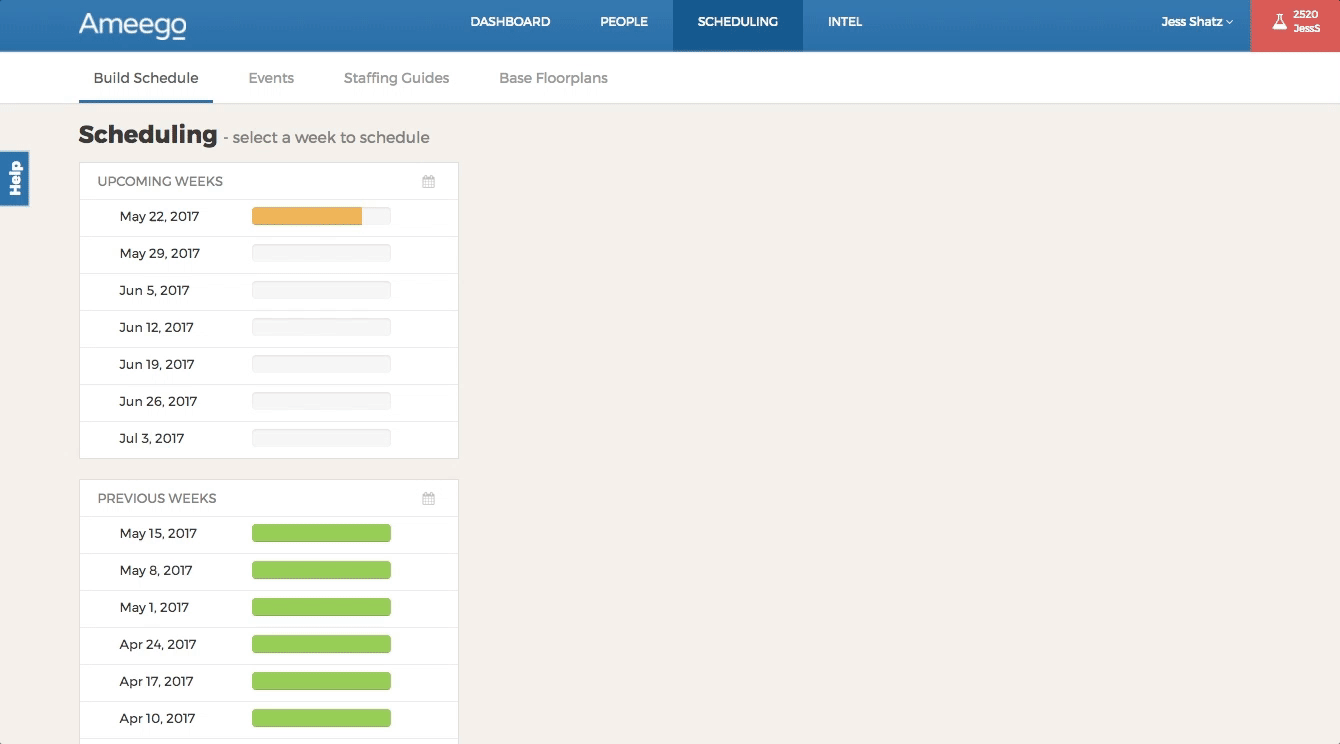Open the People menu

coord(624,22)
